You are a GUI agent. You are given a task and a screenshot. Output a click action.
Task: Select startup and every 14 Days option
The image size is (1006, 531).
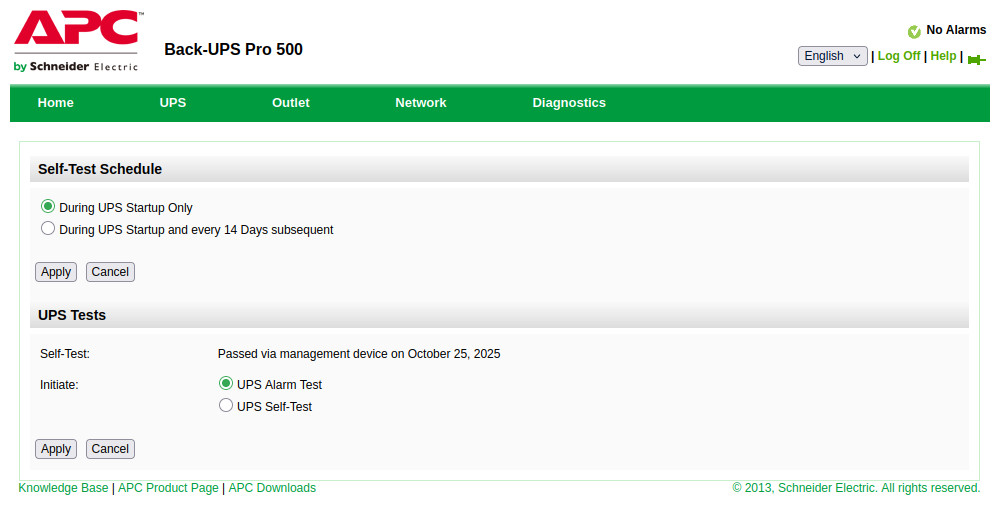(x=48, y=229)
